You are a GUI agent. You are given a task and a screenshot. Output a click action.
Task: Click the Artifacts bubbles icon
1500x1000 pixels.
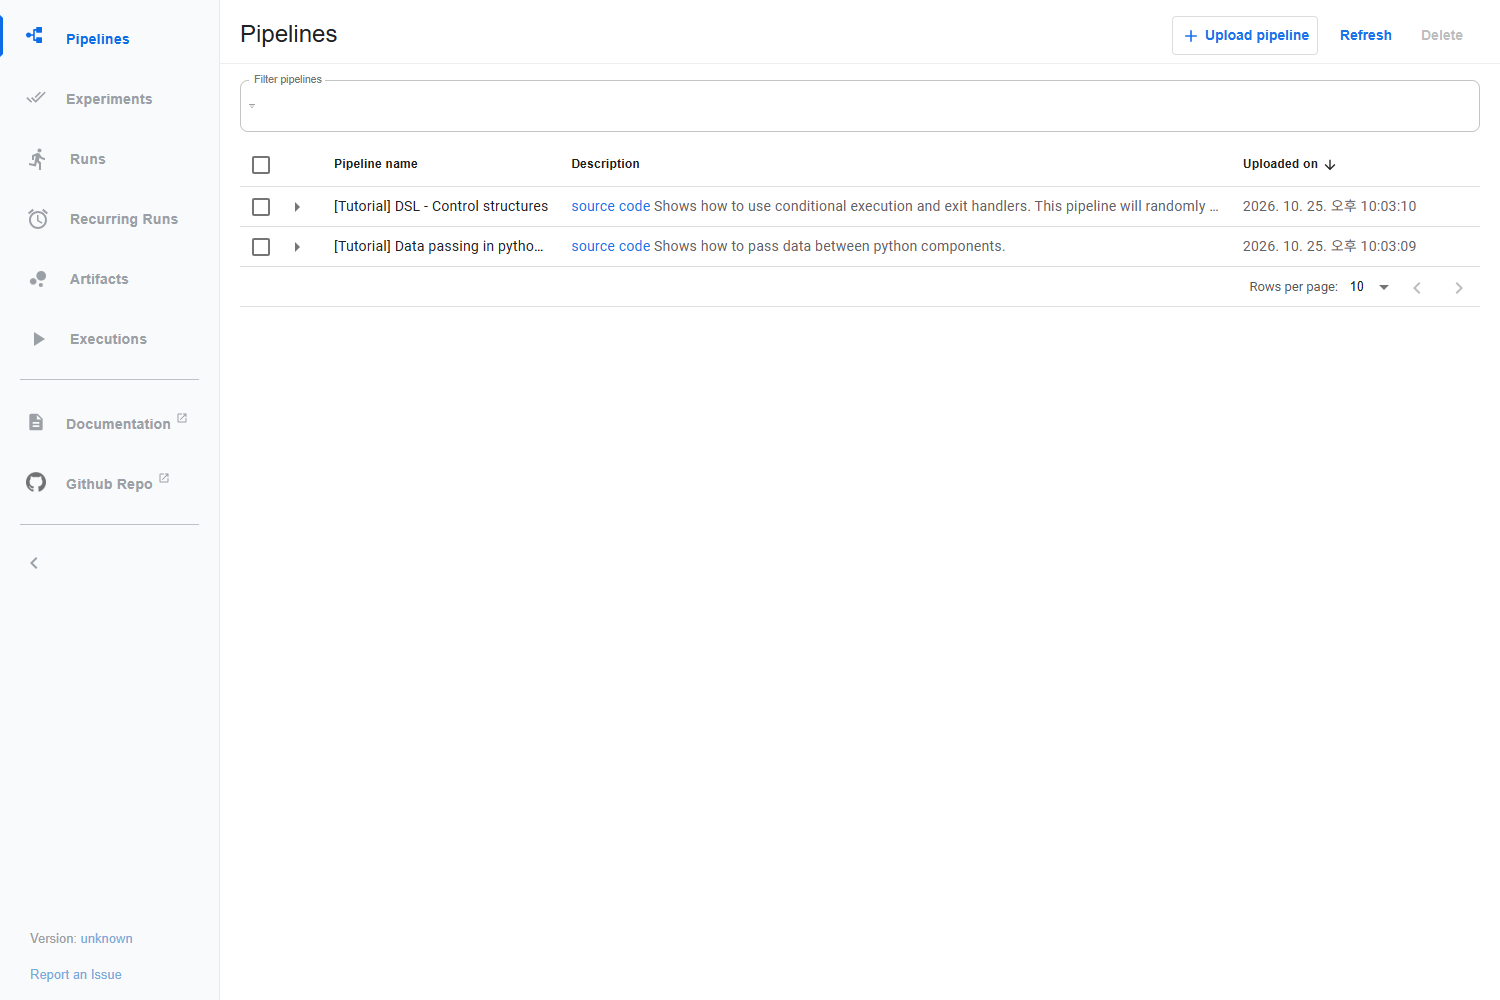38,279
